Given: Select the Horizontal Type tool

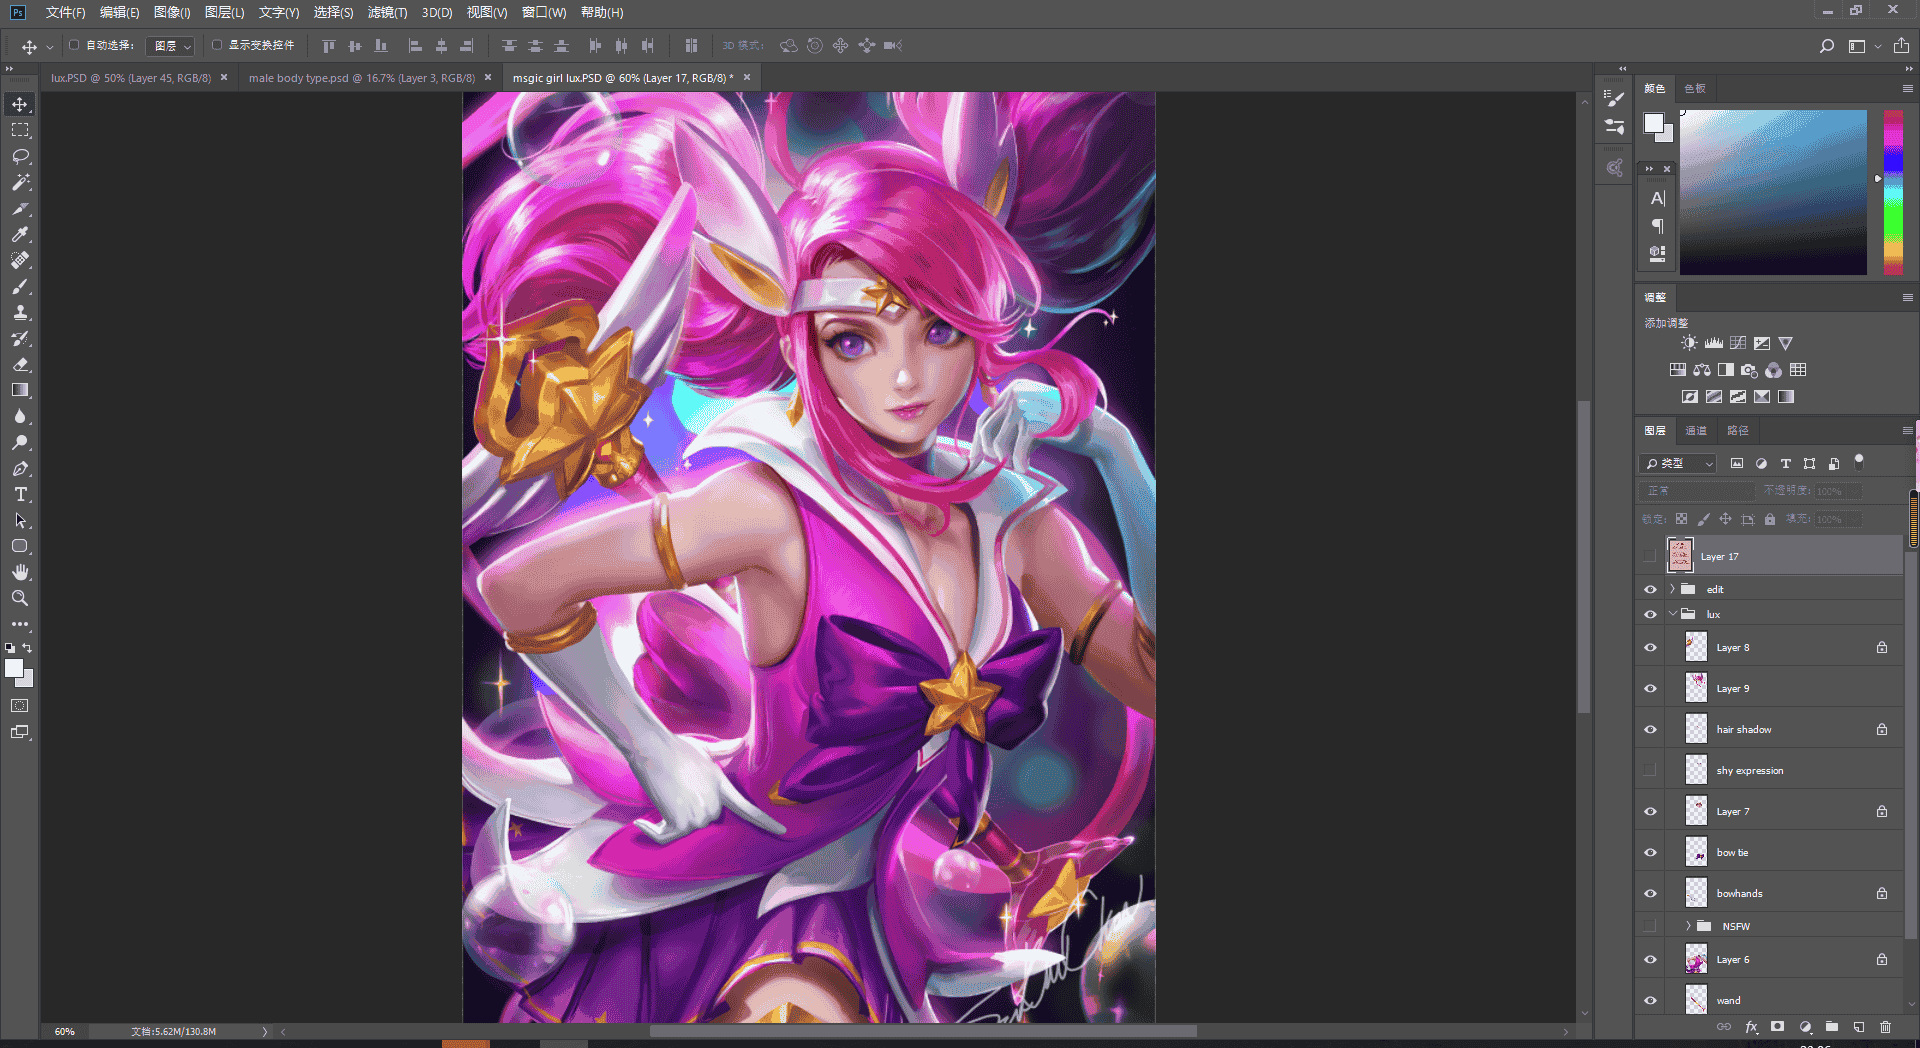Looking at the screenshot, I should point(20,494).
